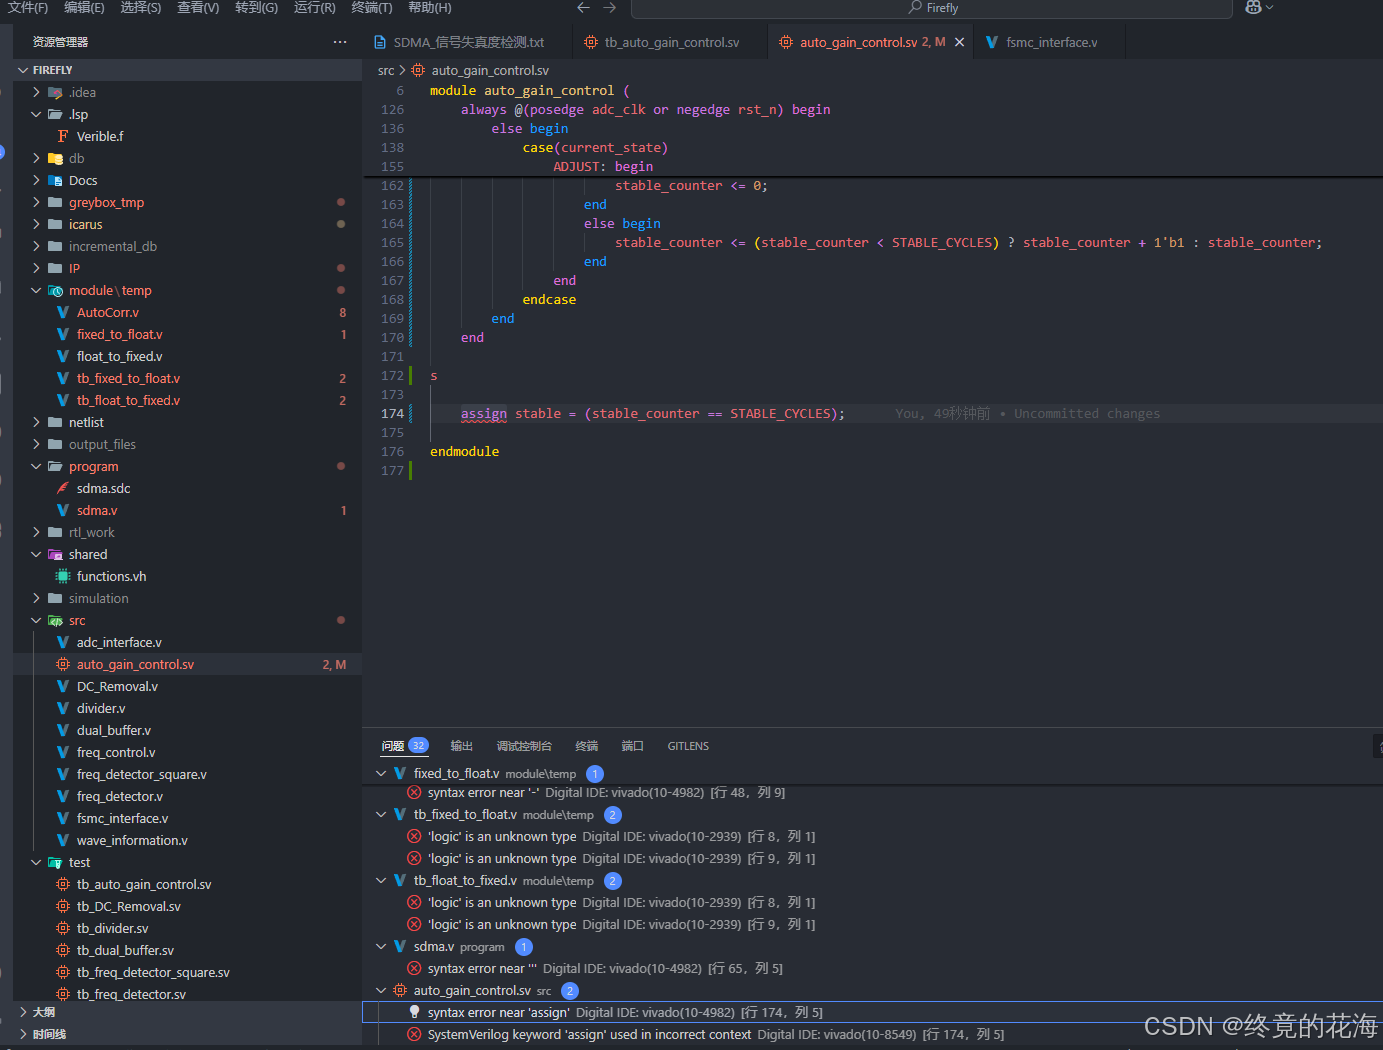Collapse the shared folder
1383x1050 pixels.
pyautogui.click(x=37, y=554)
